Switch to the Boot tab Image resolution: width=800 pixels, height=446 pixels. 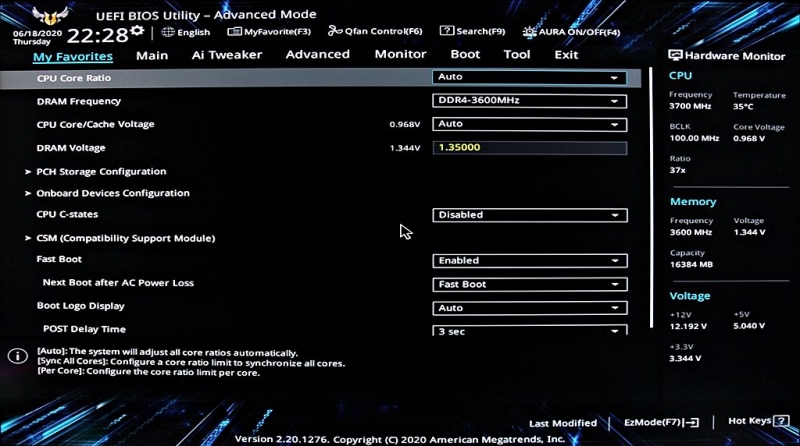click(x=465, y=54)
